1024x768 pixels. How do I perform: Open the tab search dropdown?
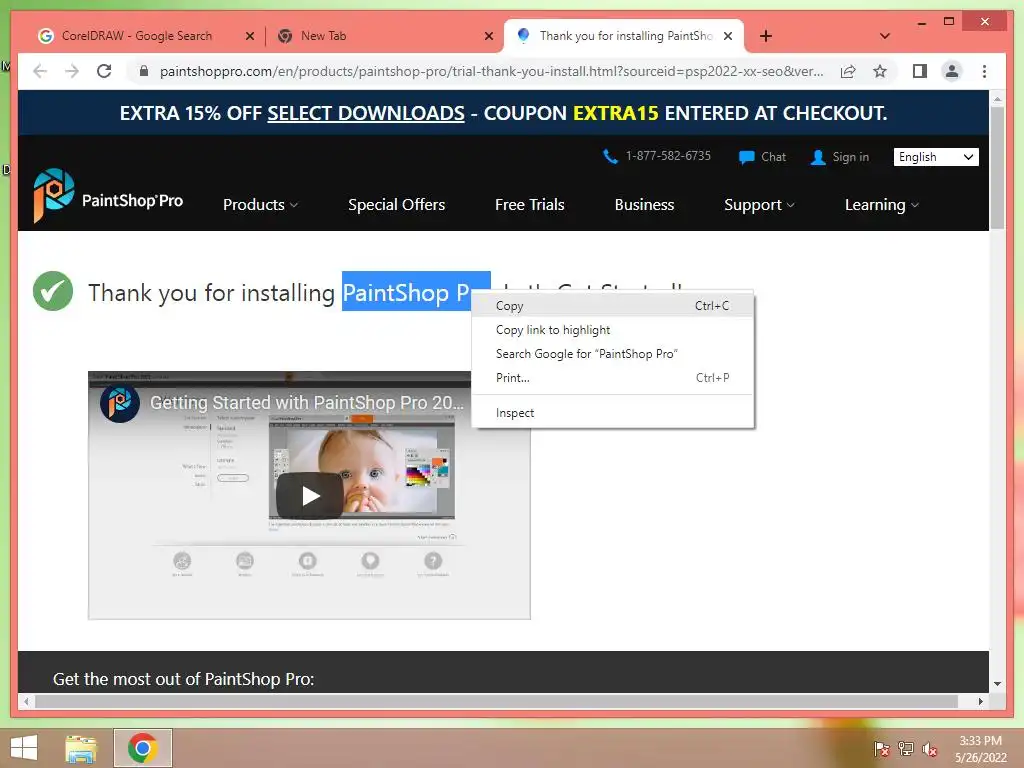(x=885, y=36)
